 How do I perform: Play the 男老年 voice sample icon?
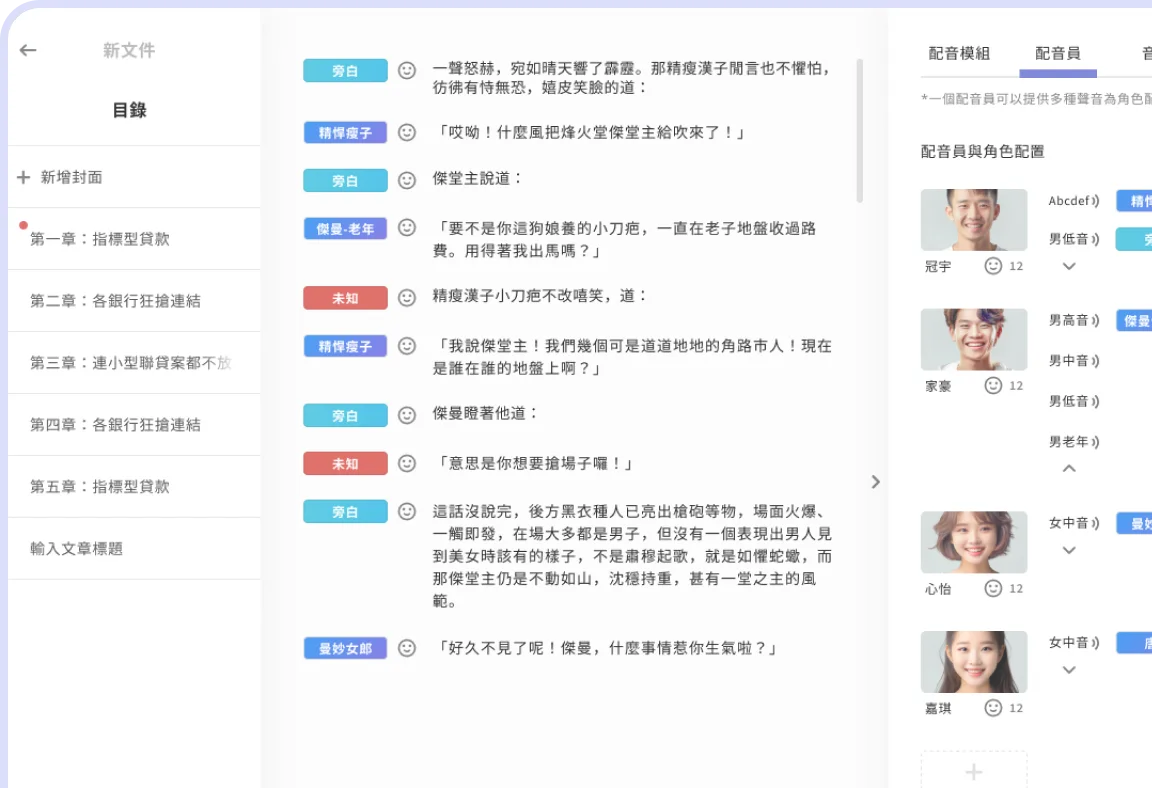click(x=1095, y=442)
